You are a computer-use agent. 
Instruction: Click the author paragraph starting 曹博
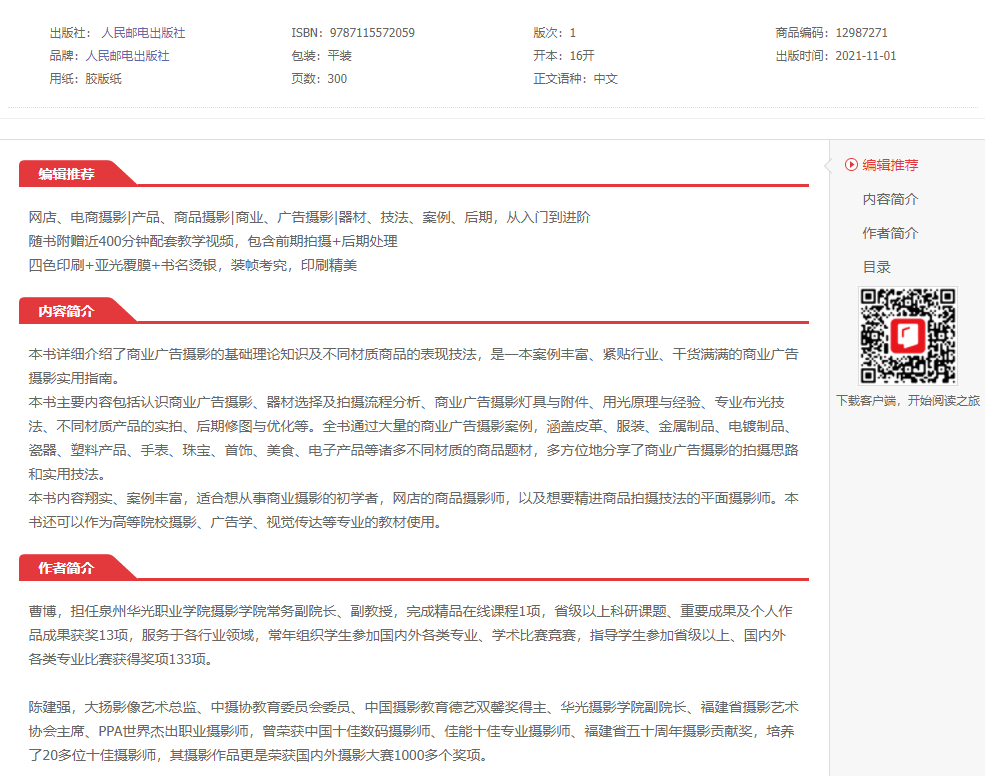[x=410, y=635]
